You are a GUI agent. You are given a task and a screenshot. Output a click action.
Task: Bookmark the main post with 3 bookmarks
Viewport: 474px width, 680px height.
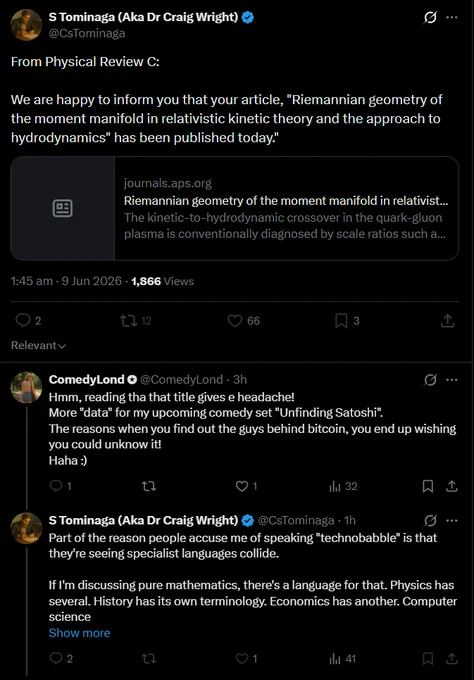(347, 321)
